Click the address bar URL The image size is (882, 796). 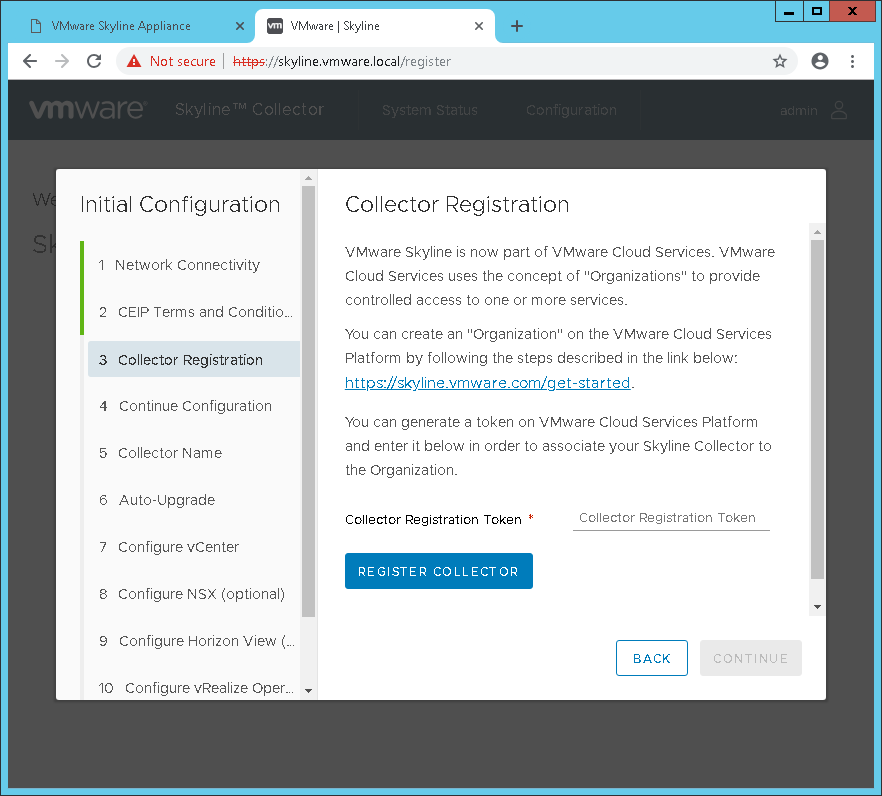(x=341, y=61)
